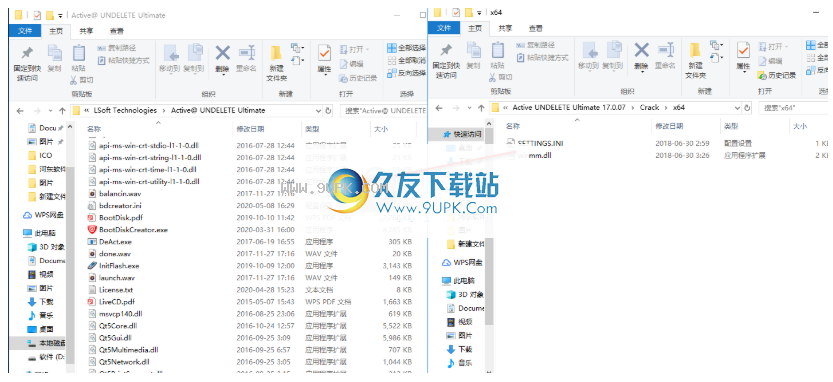Switch to Share (共享) tab in left window
833x382 pixels.
click(x=87, y=31)
